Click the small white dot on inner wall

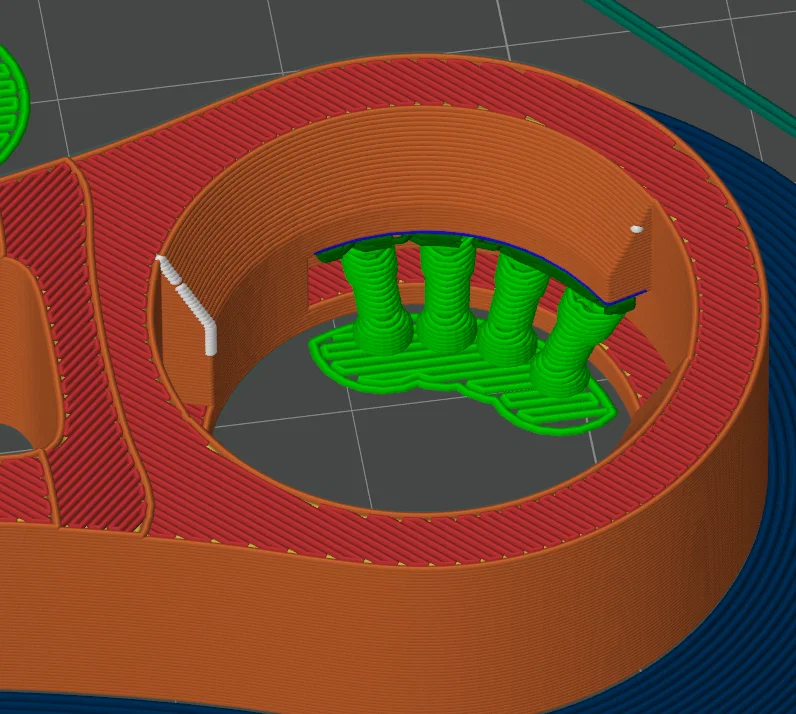[637, 230]
